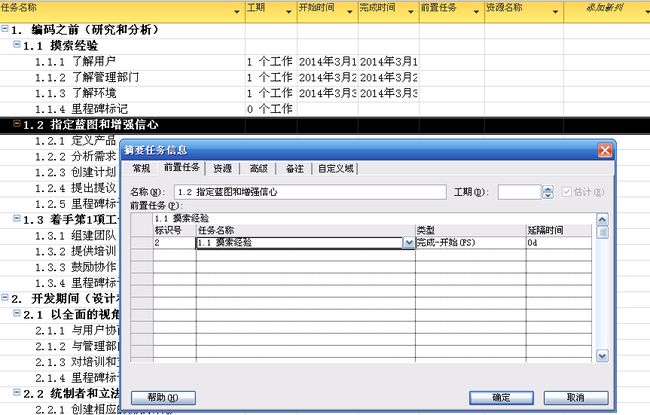
Task: Click the predecessor ID cell showing 2
Action: pos(175,243)
